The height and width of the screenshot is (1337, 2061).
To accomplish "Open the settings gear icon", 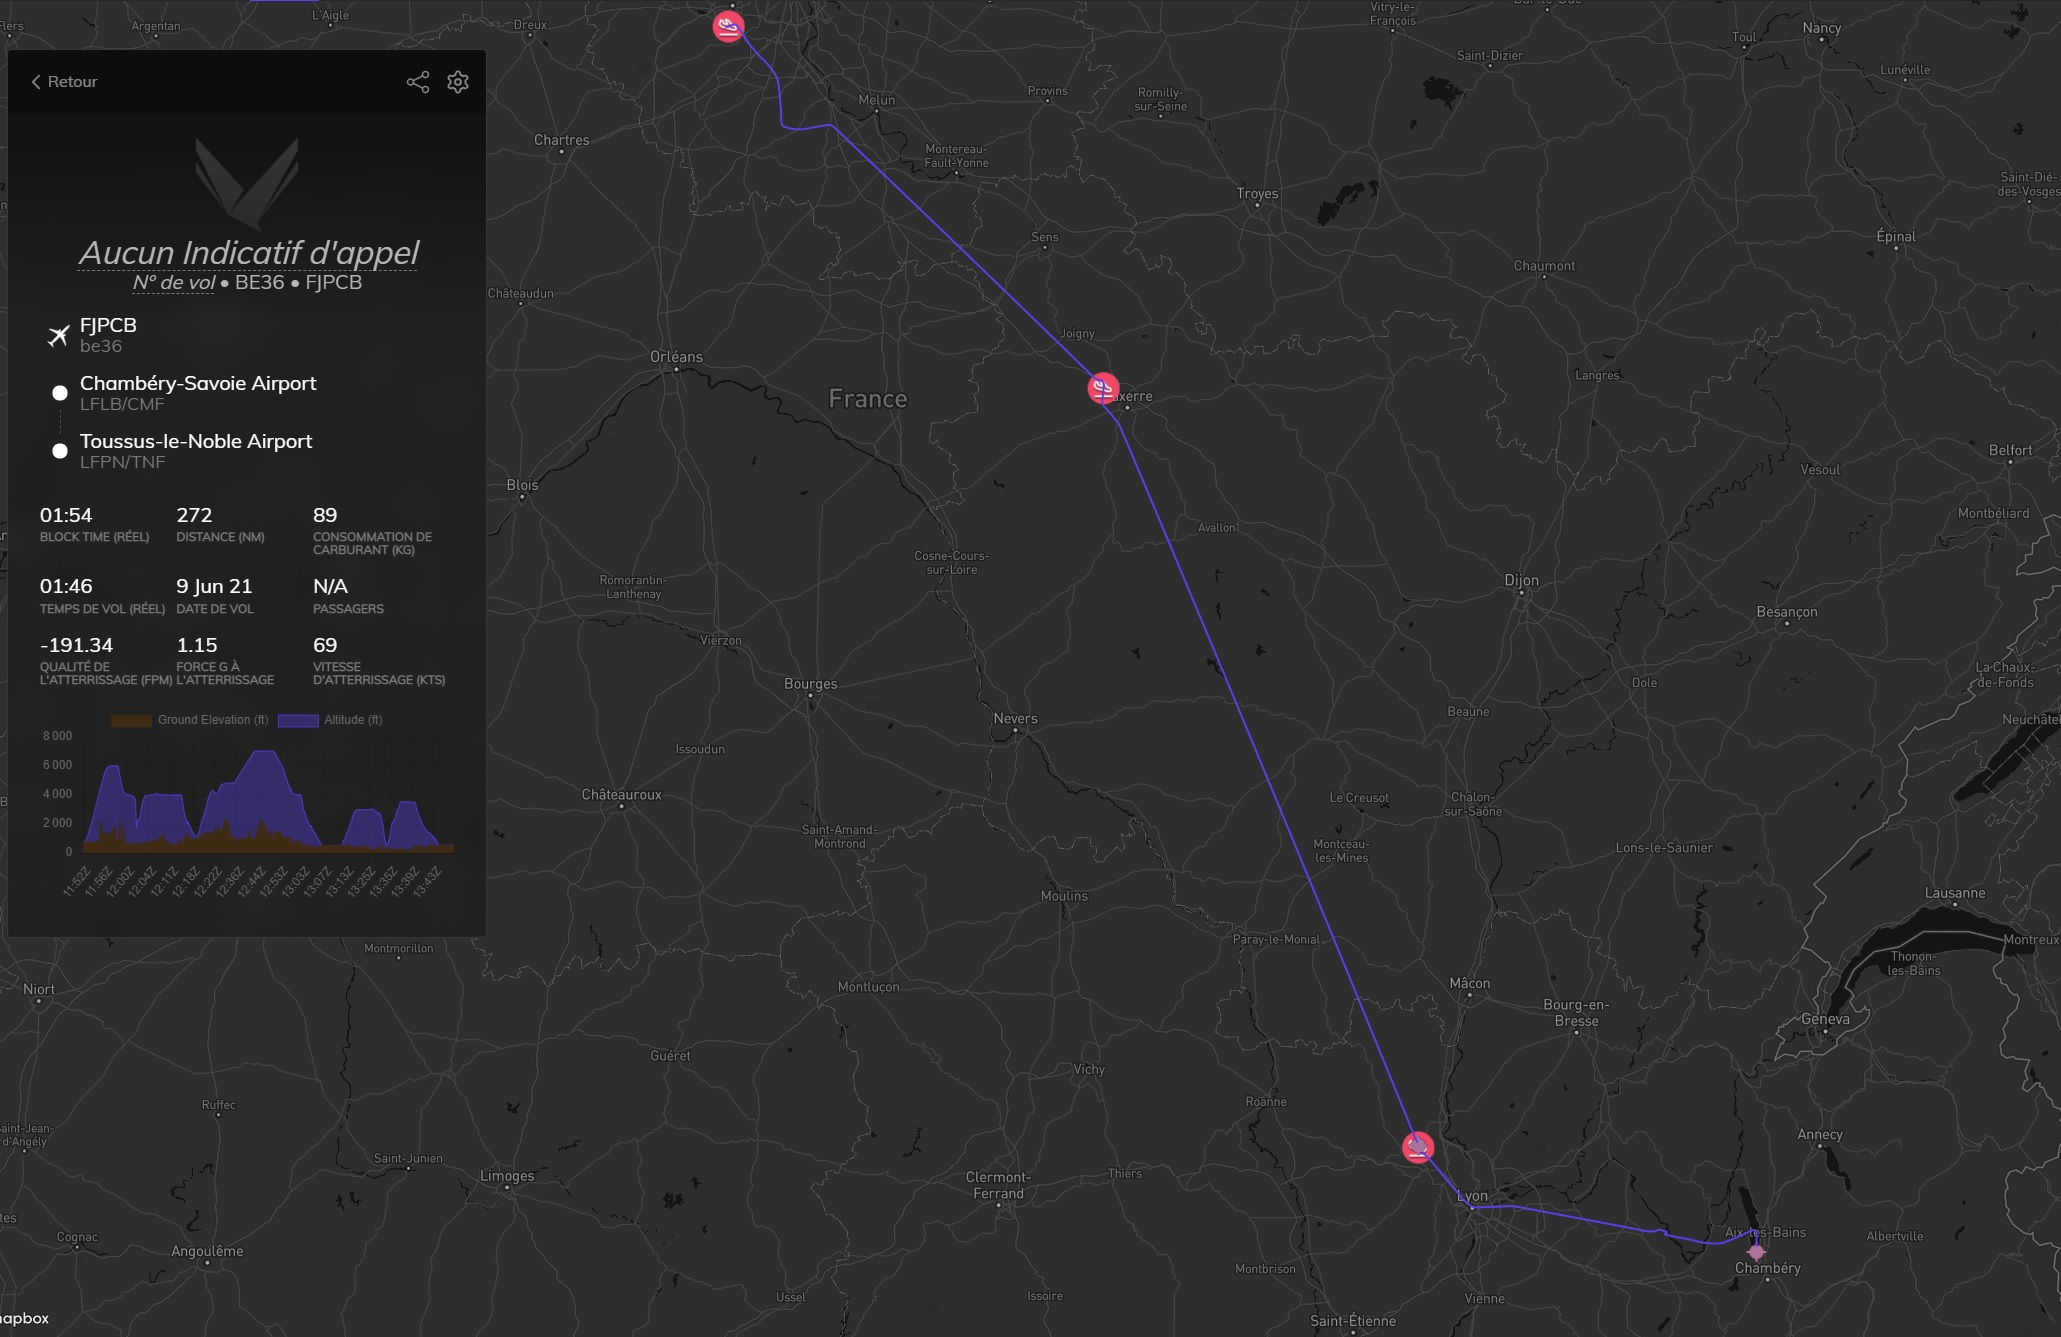I will coord(458,82).
